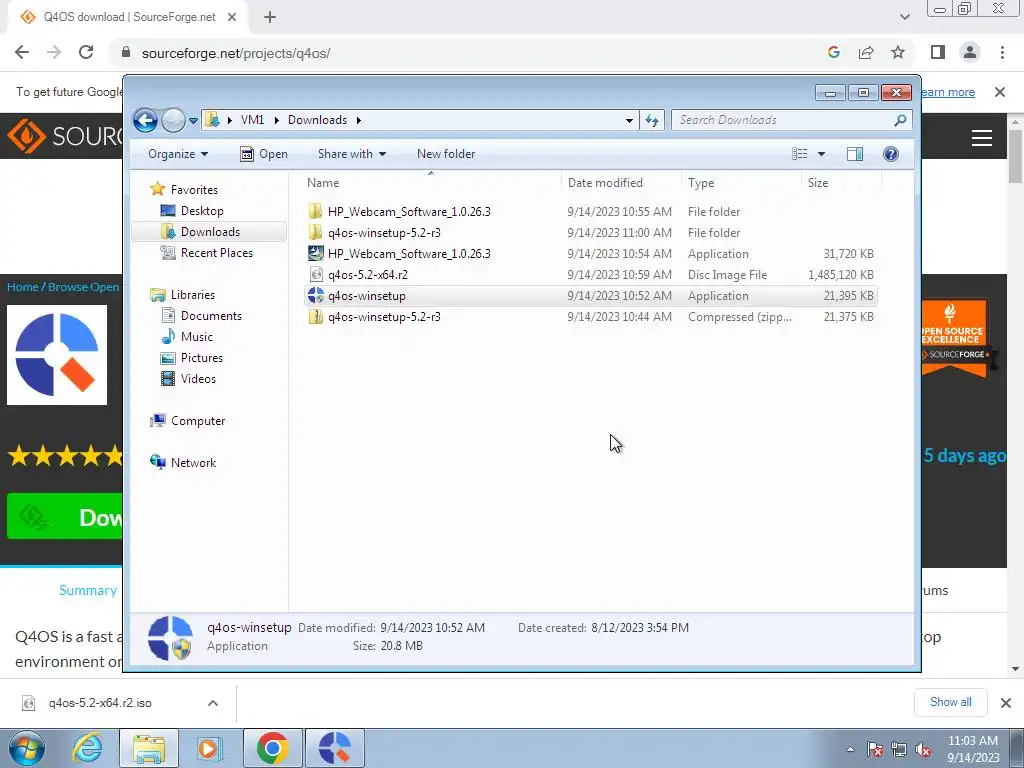This screenshot has height=768, width=1024.
Task: Select Downloads in navigation pane
Action: coord(210,232)
